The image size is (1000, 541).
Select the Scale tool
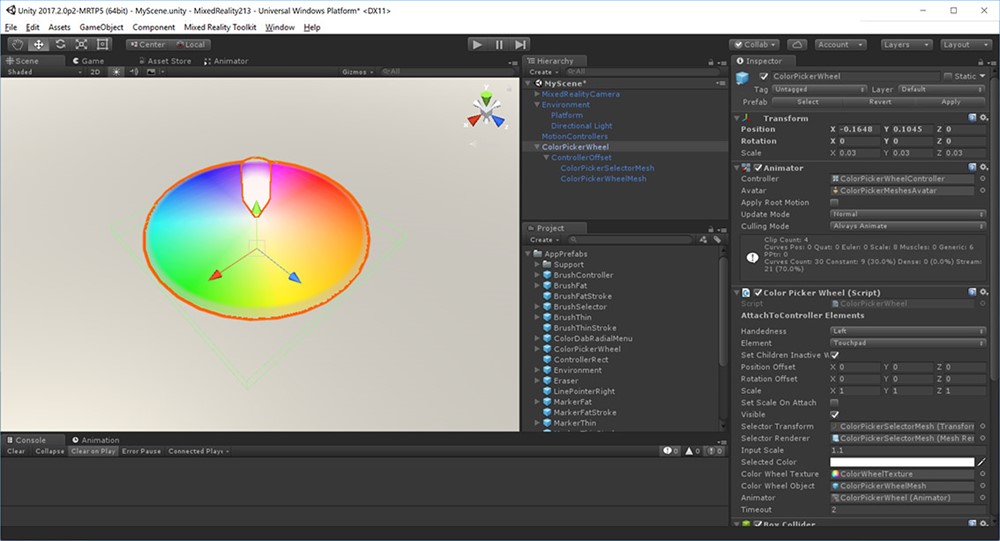(81, 44)
